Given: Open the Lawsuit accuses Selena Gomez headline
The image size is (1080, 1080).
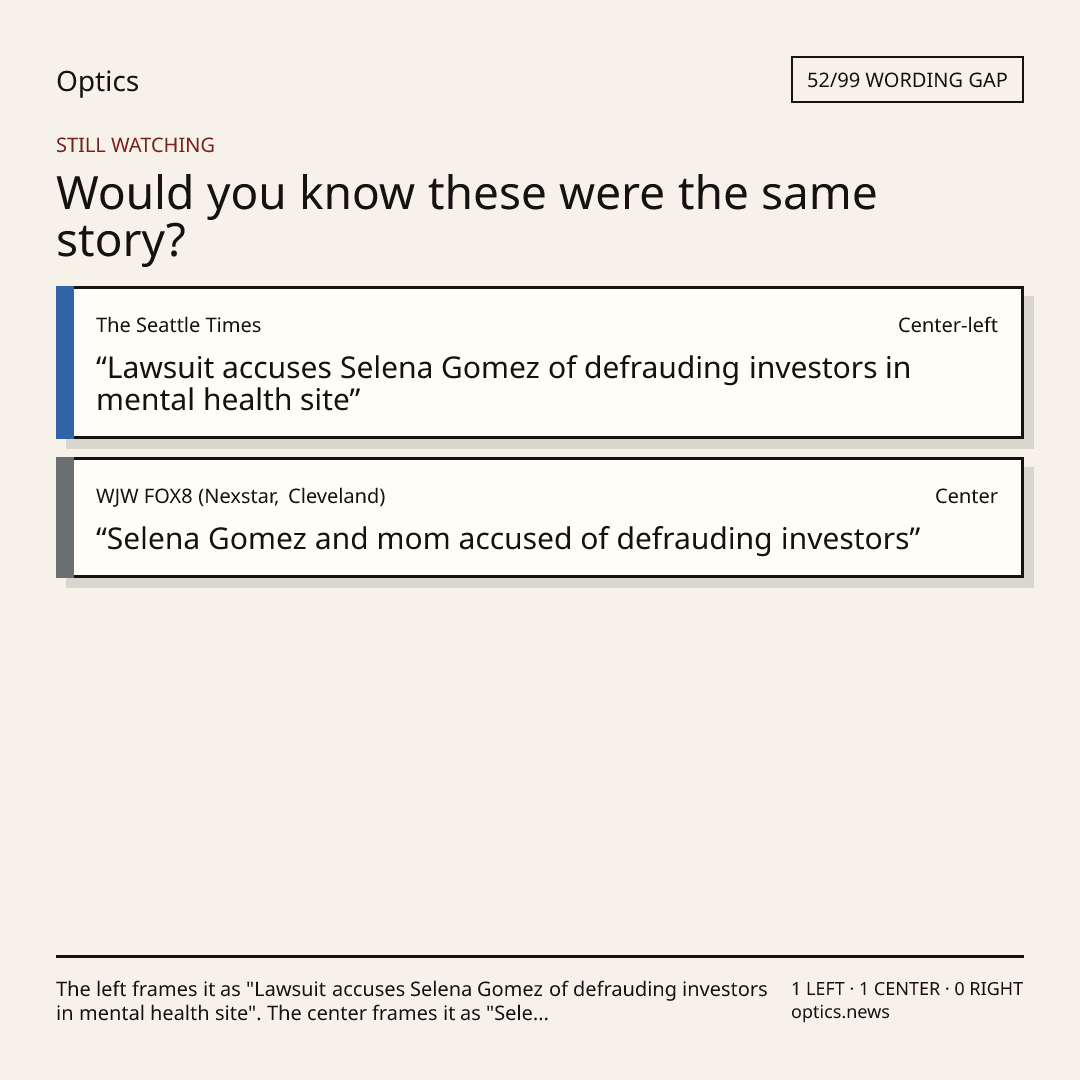Looking at the screenshot, I should [x=503, y=384].
